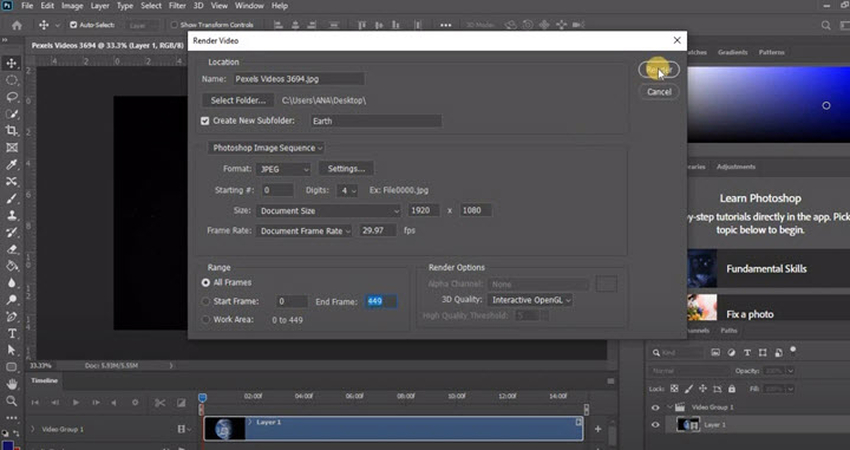Select the Frame tool
The width and height of the screenshot is (850, 450).
click(11, 147)
